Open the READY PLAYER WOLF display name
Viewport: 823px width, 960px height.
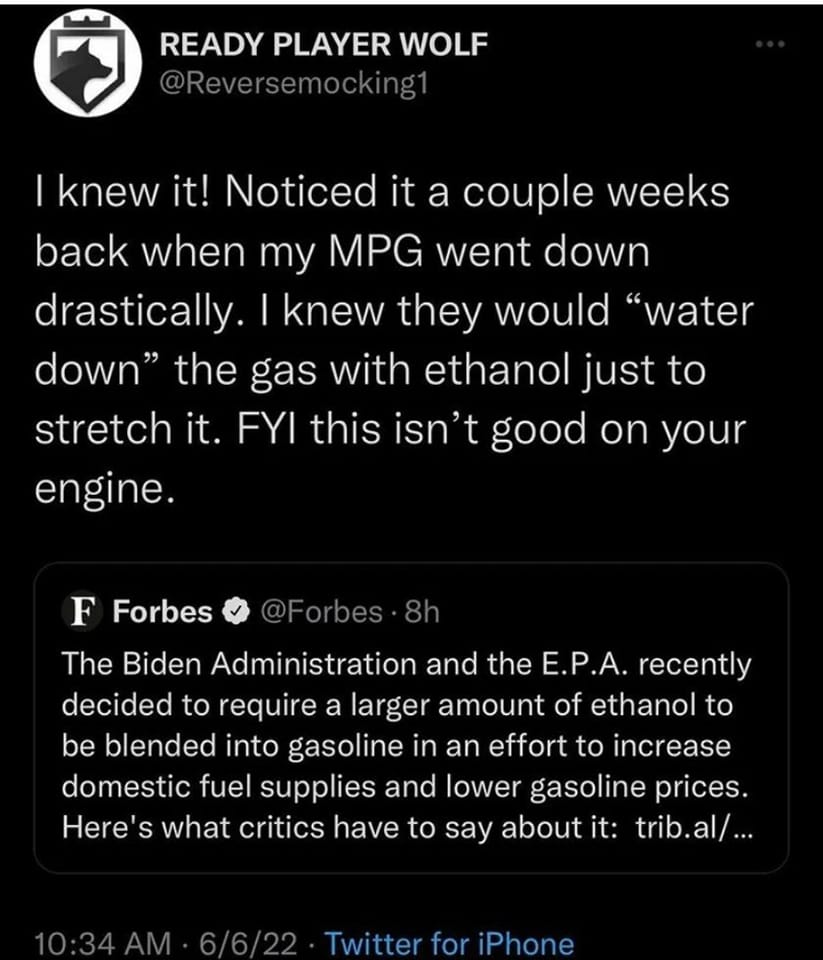pyautogui.click(x=325, y=44)
